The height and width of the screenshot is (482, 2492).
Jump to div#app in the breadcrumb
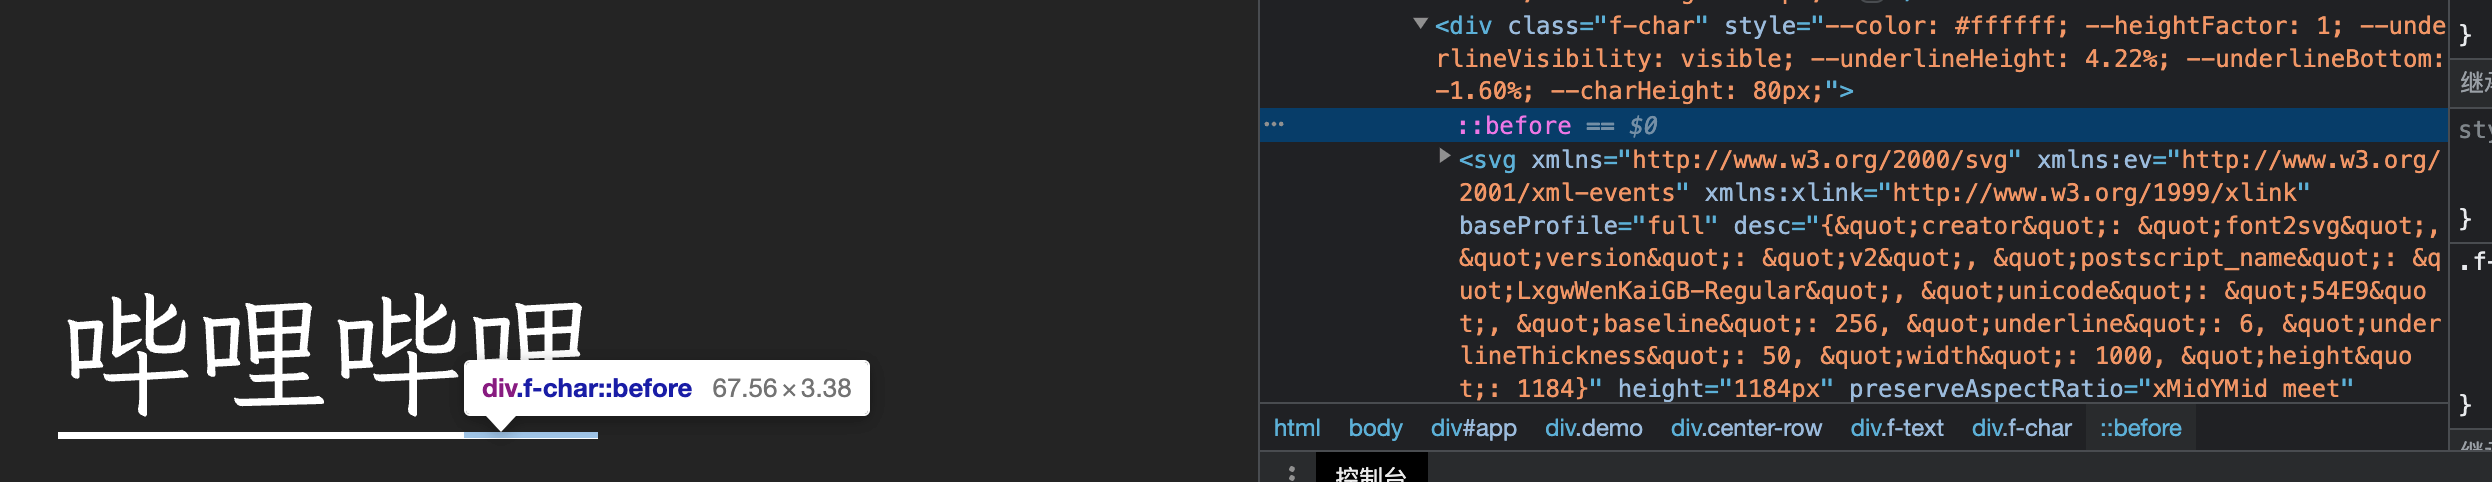(x=1473, y=428)
